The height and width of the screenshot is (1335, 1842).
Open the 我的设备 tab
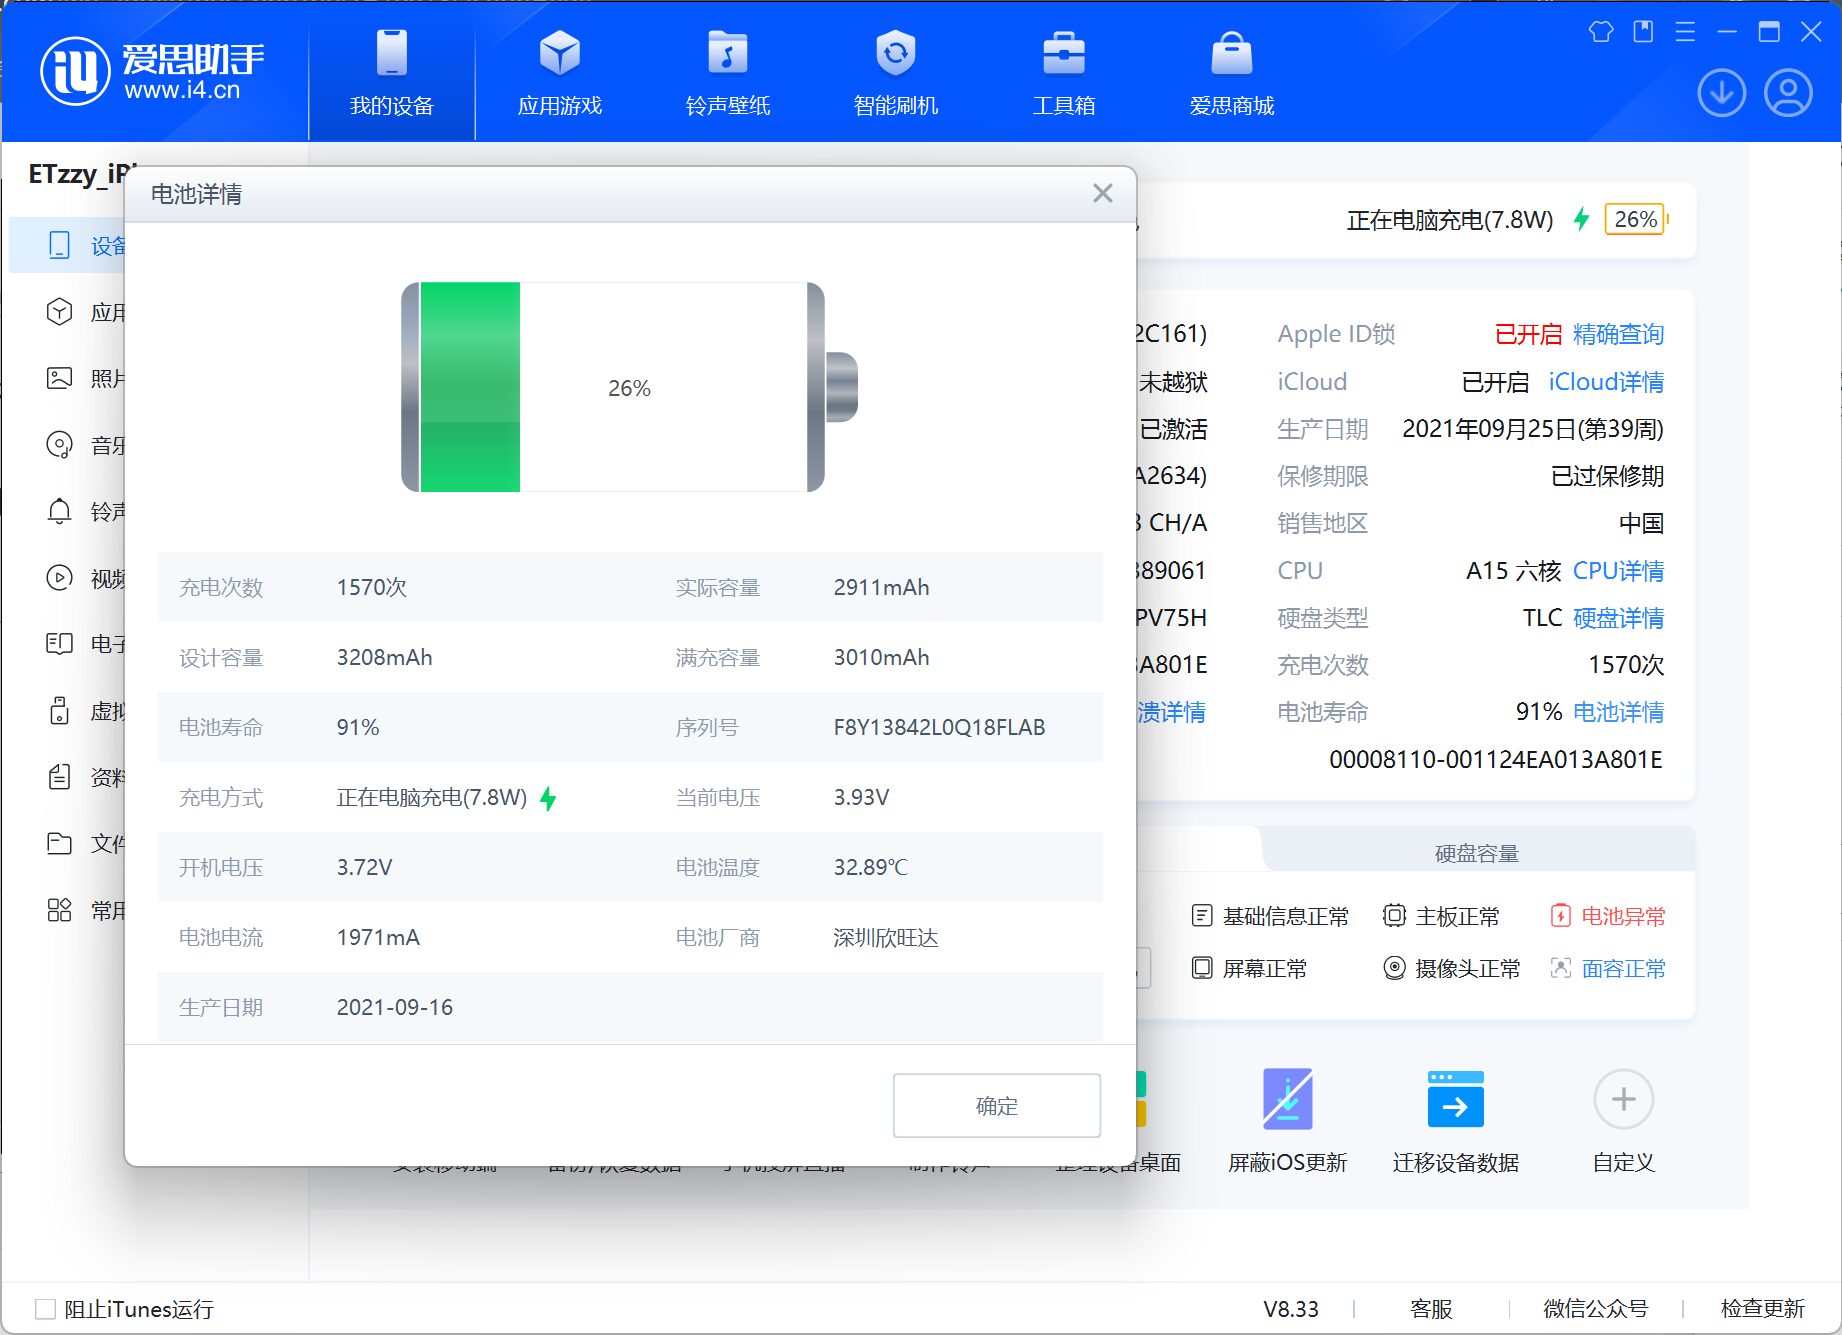(x=391, y=72)
